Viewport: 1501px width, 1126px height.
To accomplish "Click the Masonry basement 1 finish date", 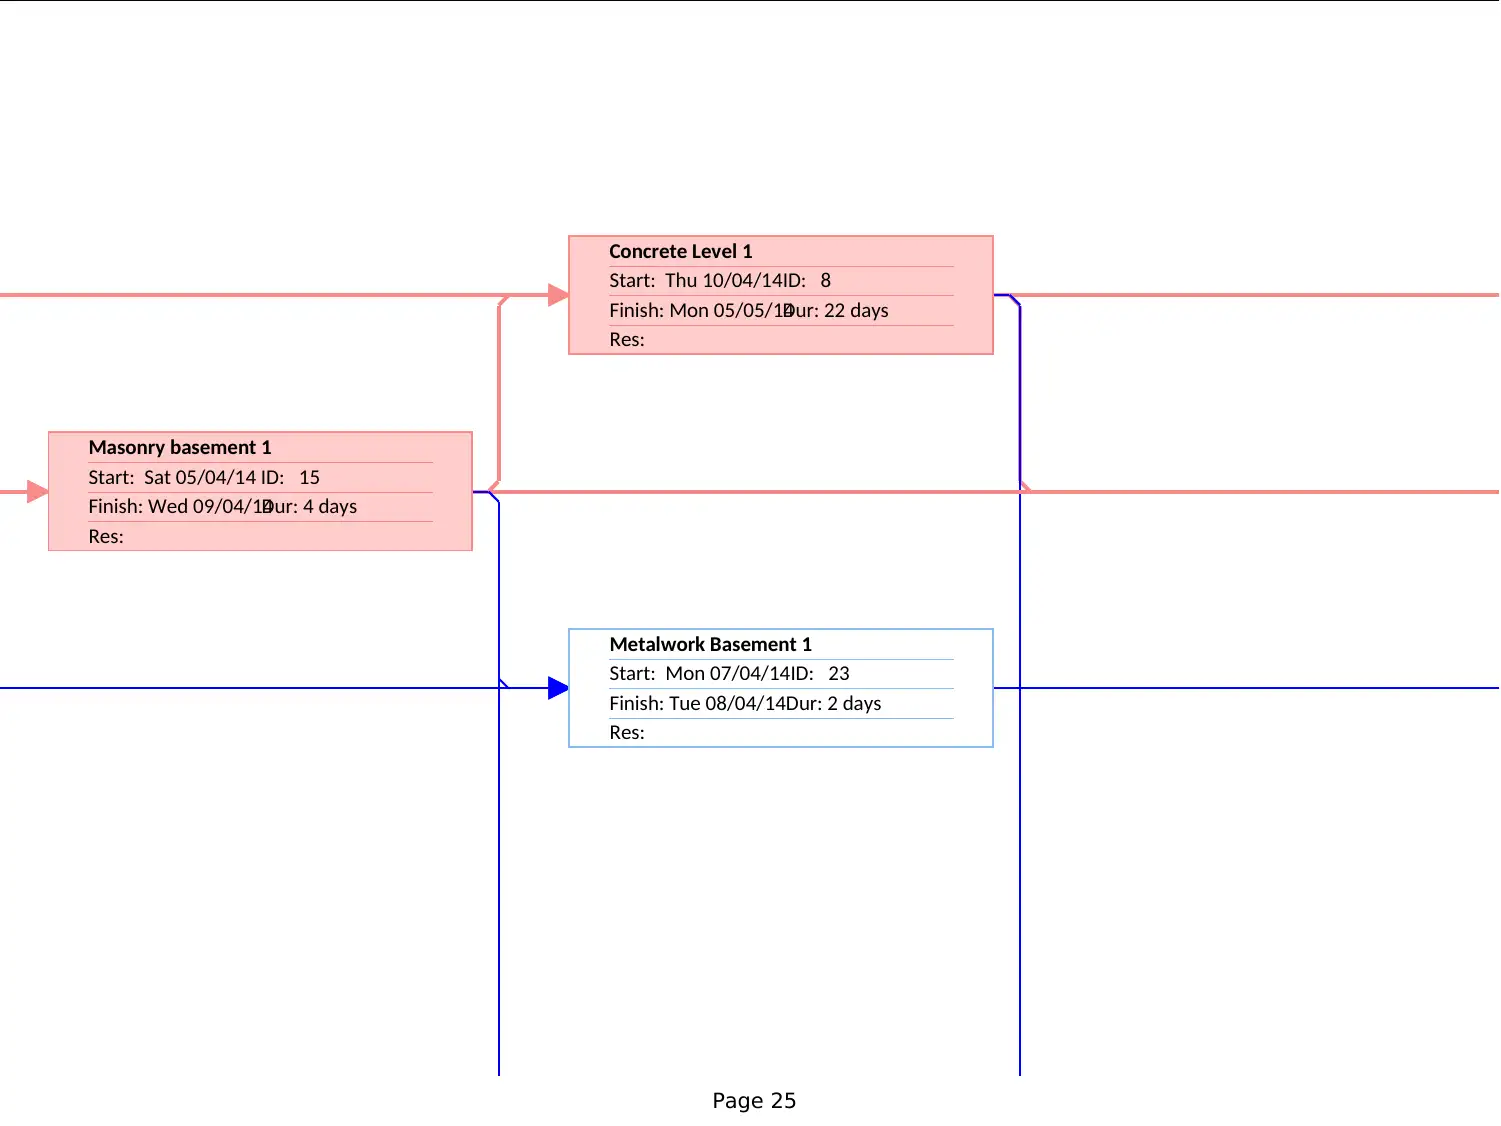I will 209,507.
